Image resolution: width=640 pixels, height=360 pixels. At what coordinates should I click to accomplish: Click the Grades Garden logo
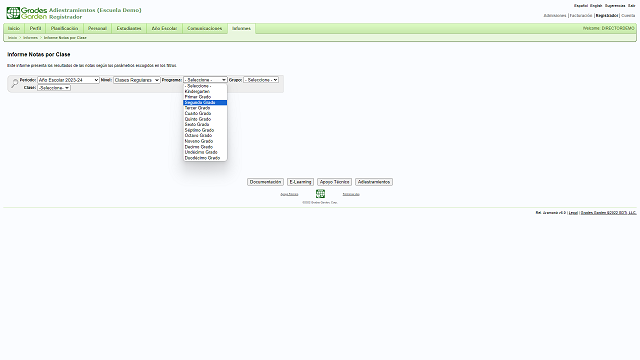[x=27, y=13]
